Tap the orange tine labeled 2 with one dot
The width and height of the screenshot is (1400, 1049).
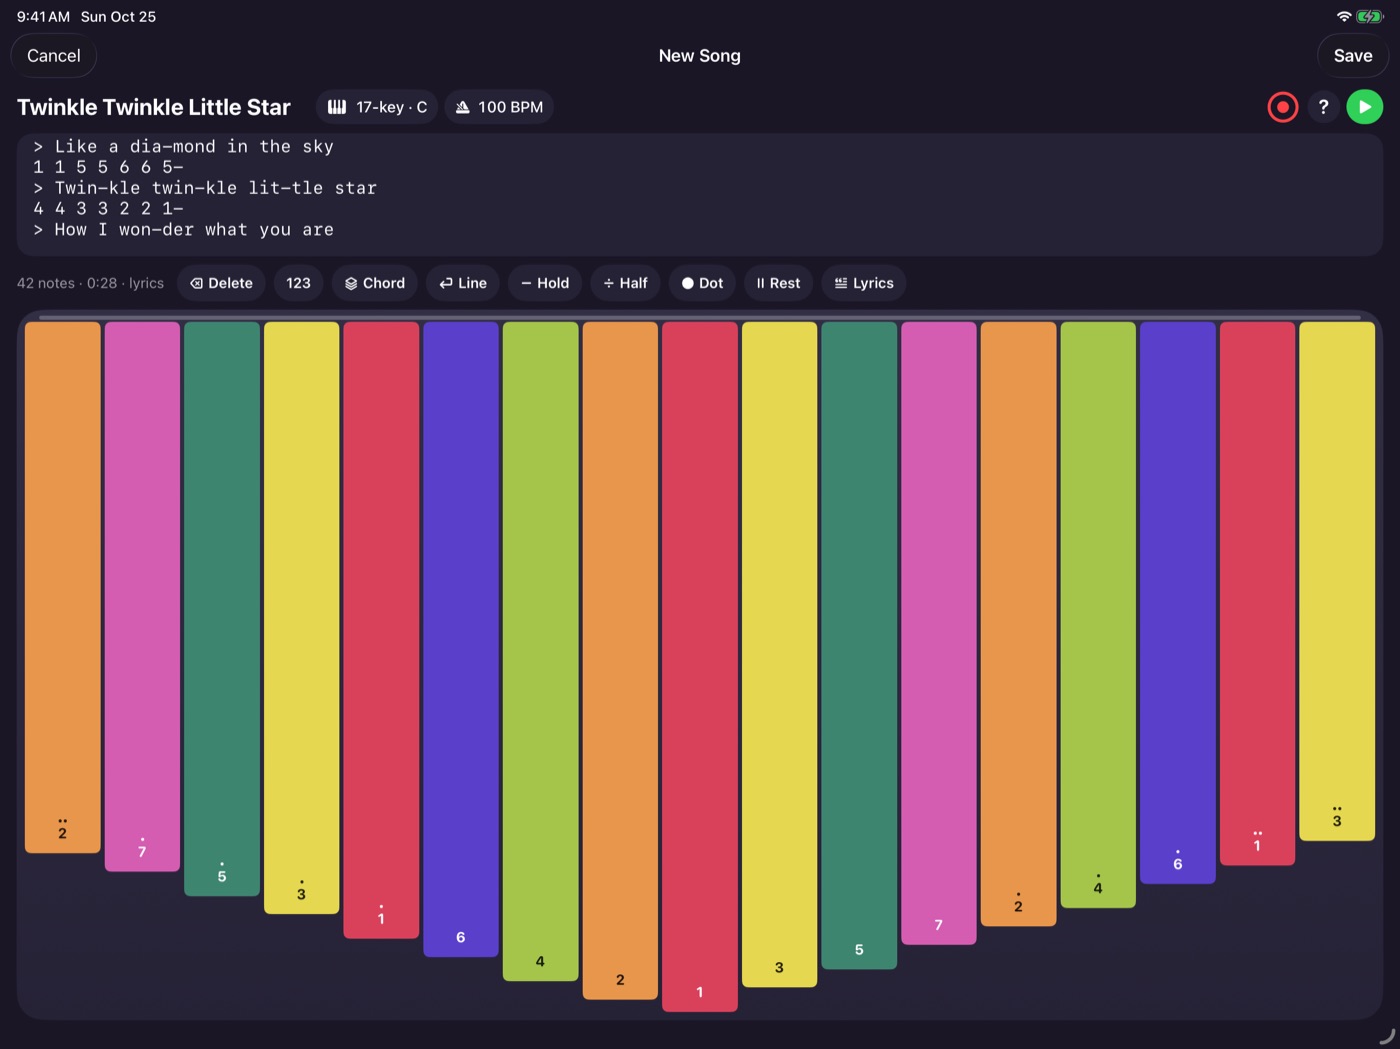[x=1018, y=624]
